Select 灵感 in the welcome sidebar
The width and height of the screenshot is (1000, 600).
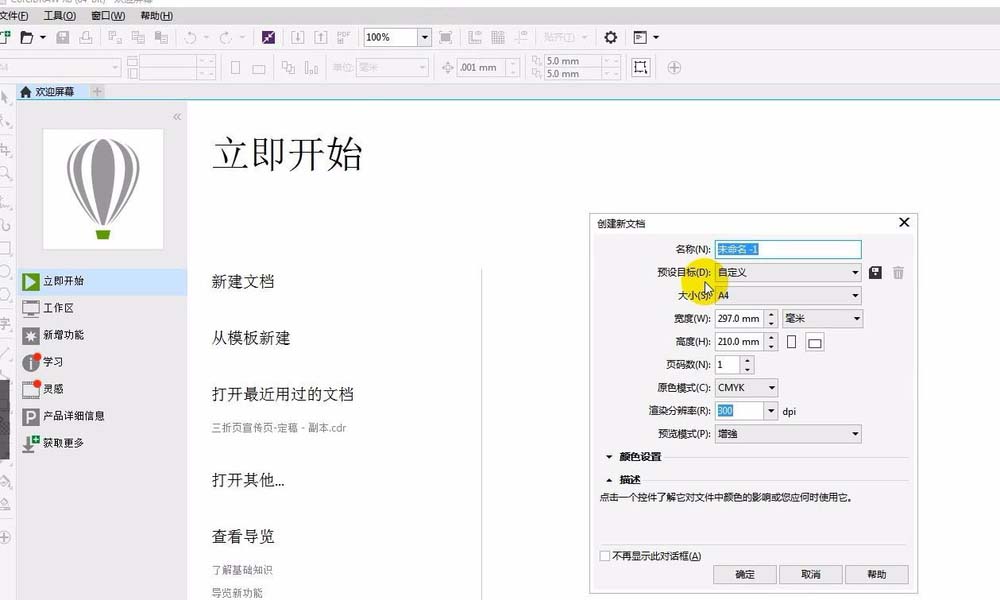[102, 389]
